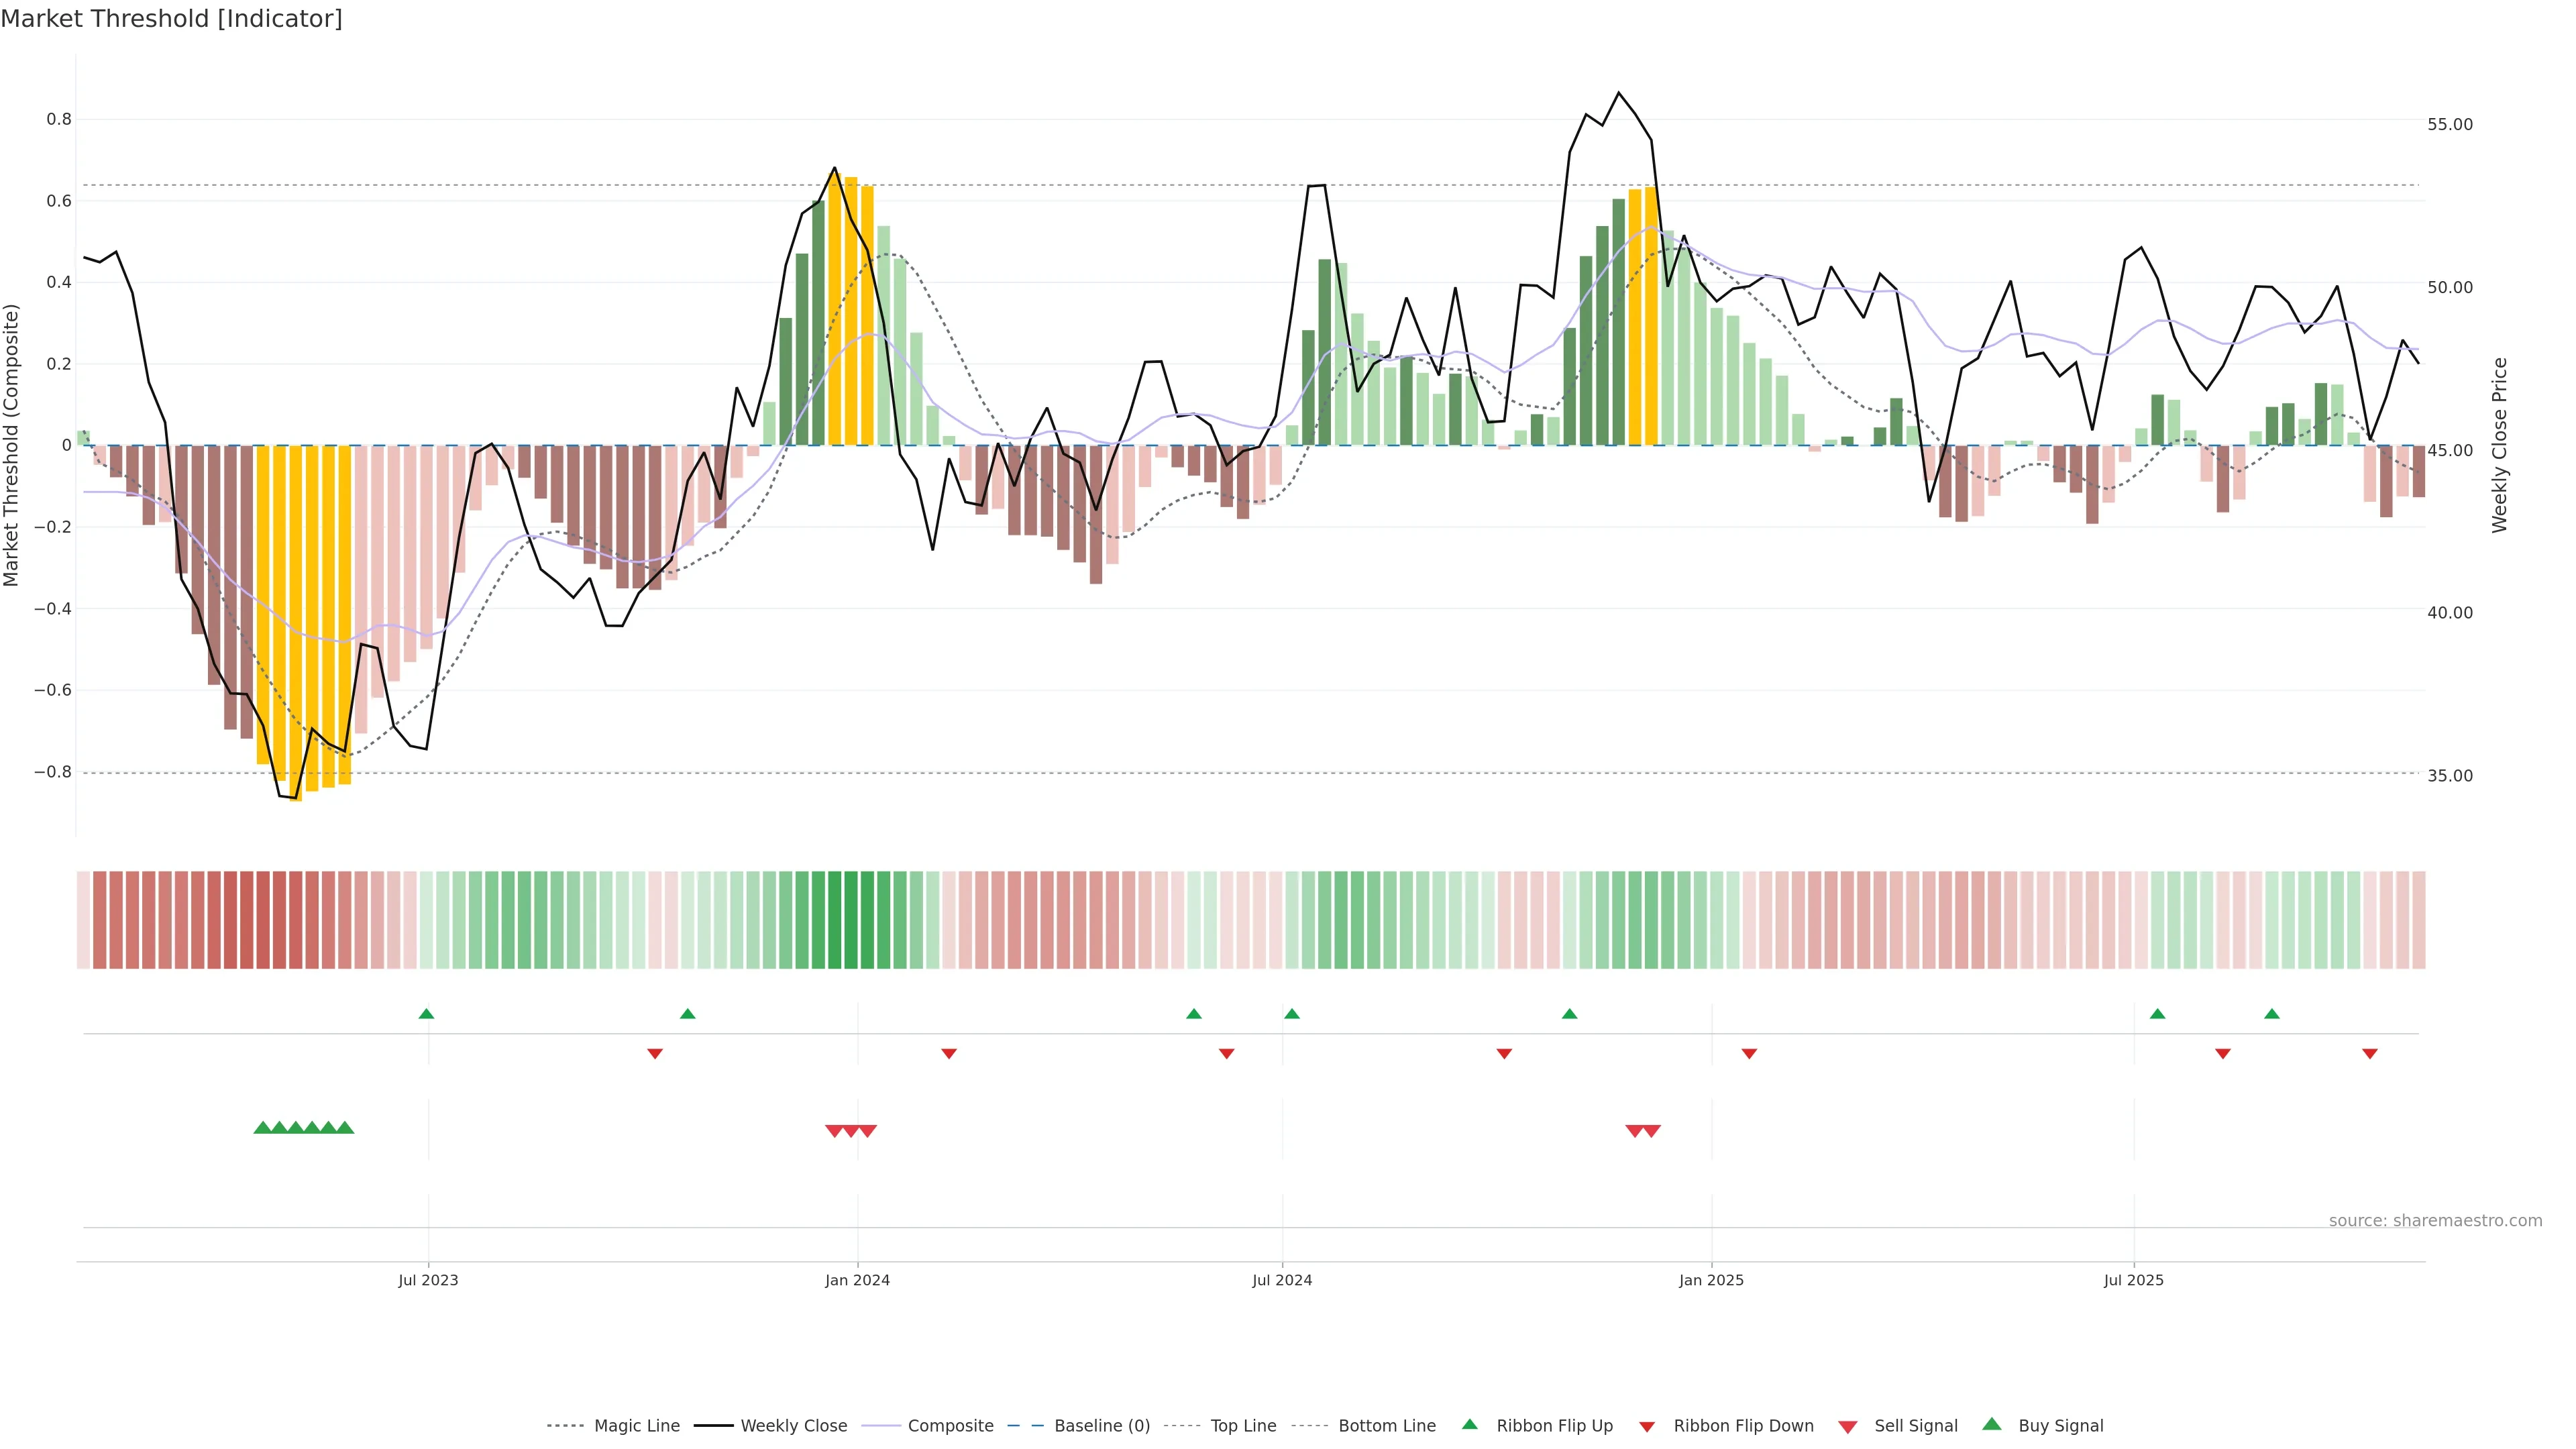This screenshot has height=1449, width=2576.
Task: Click the last red flip-down marker in late 2025
Action: click(2370, 1054)
